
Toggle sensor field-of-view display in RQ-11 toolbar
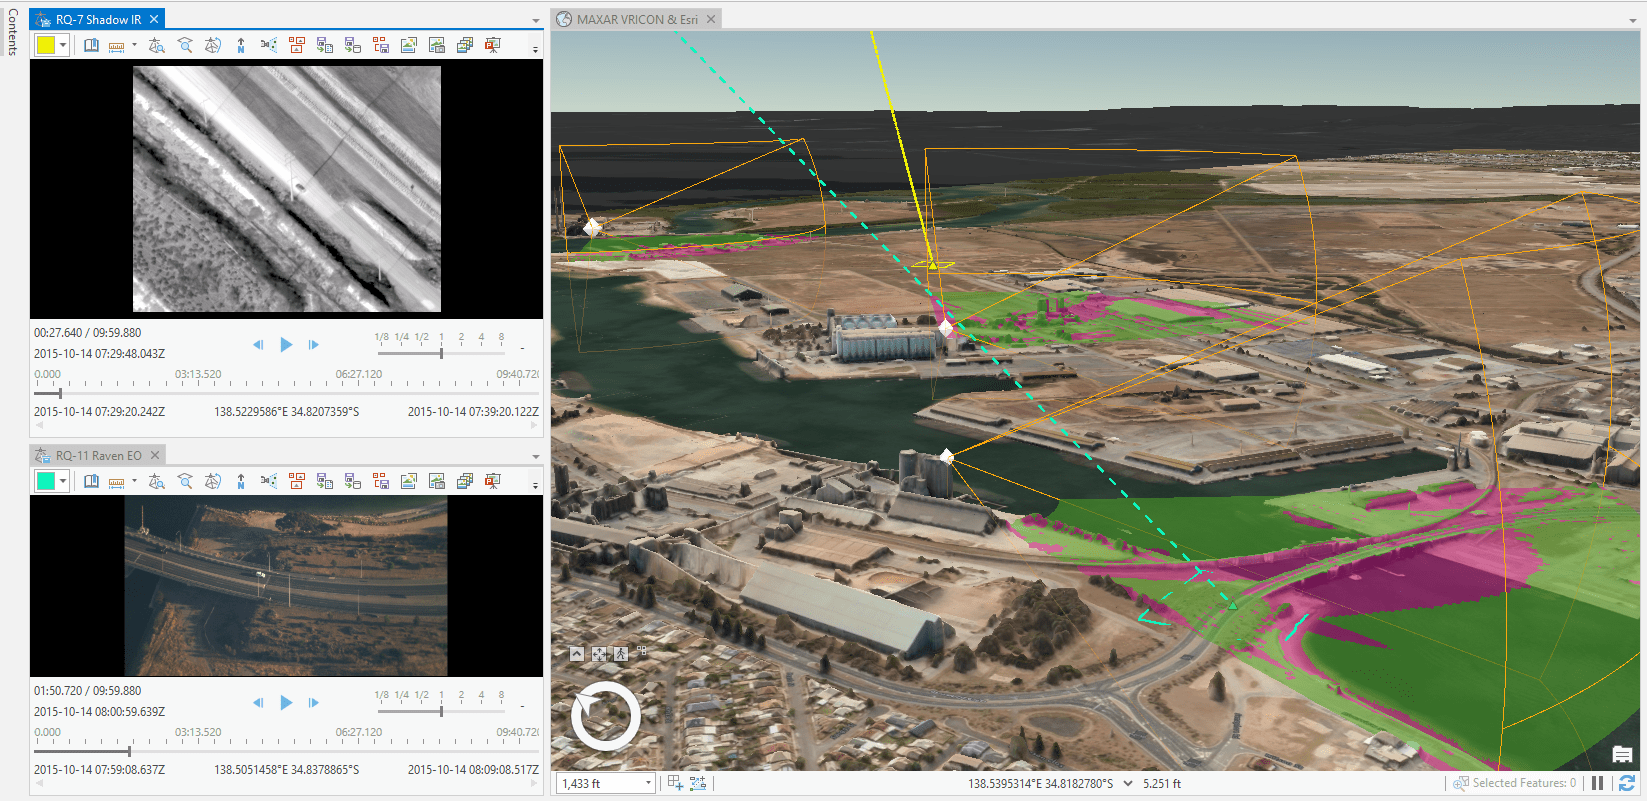pos(269,481)
